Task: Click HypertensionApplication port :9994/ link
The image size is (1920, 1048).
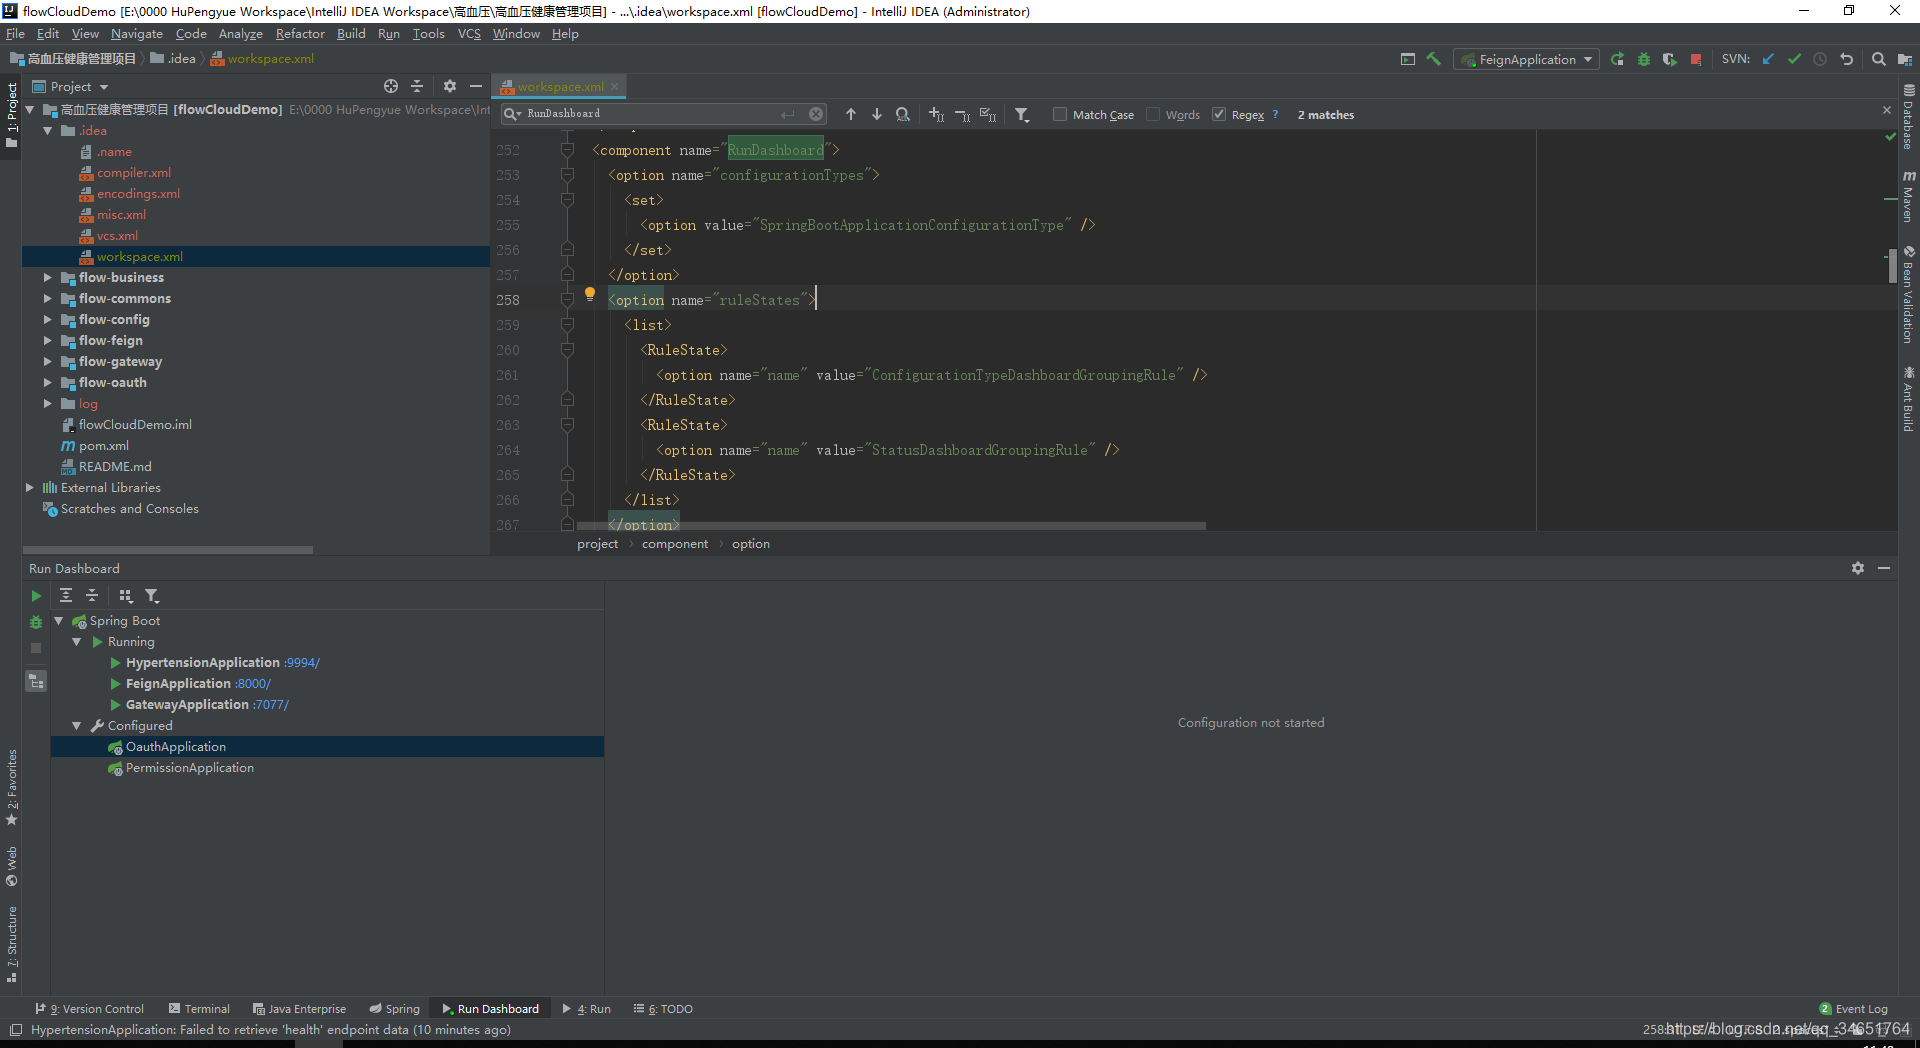Action: coord(302,662)
